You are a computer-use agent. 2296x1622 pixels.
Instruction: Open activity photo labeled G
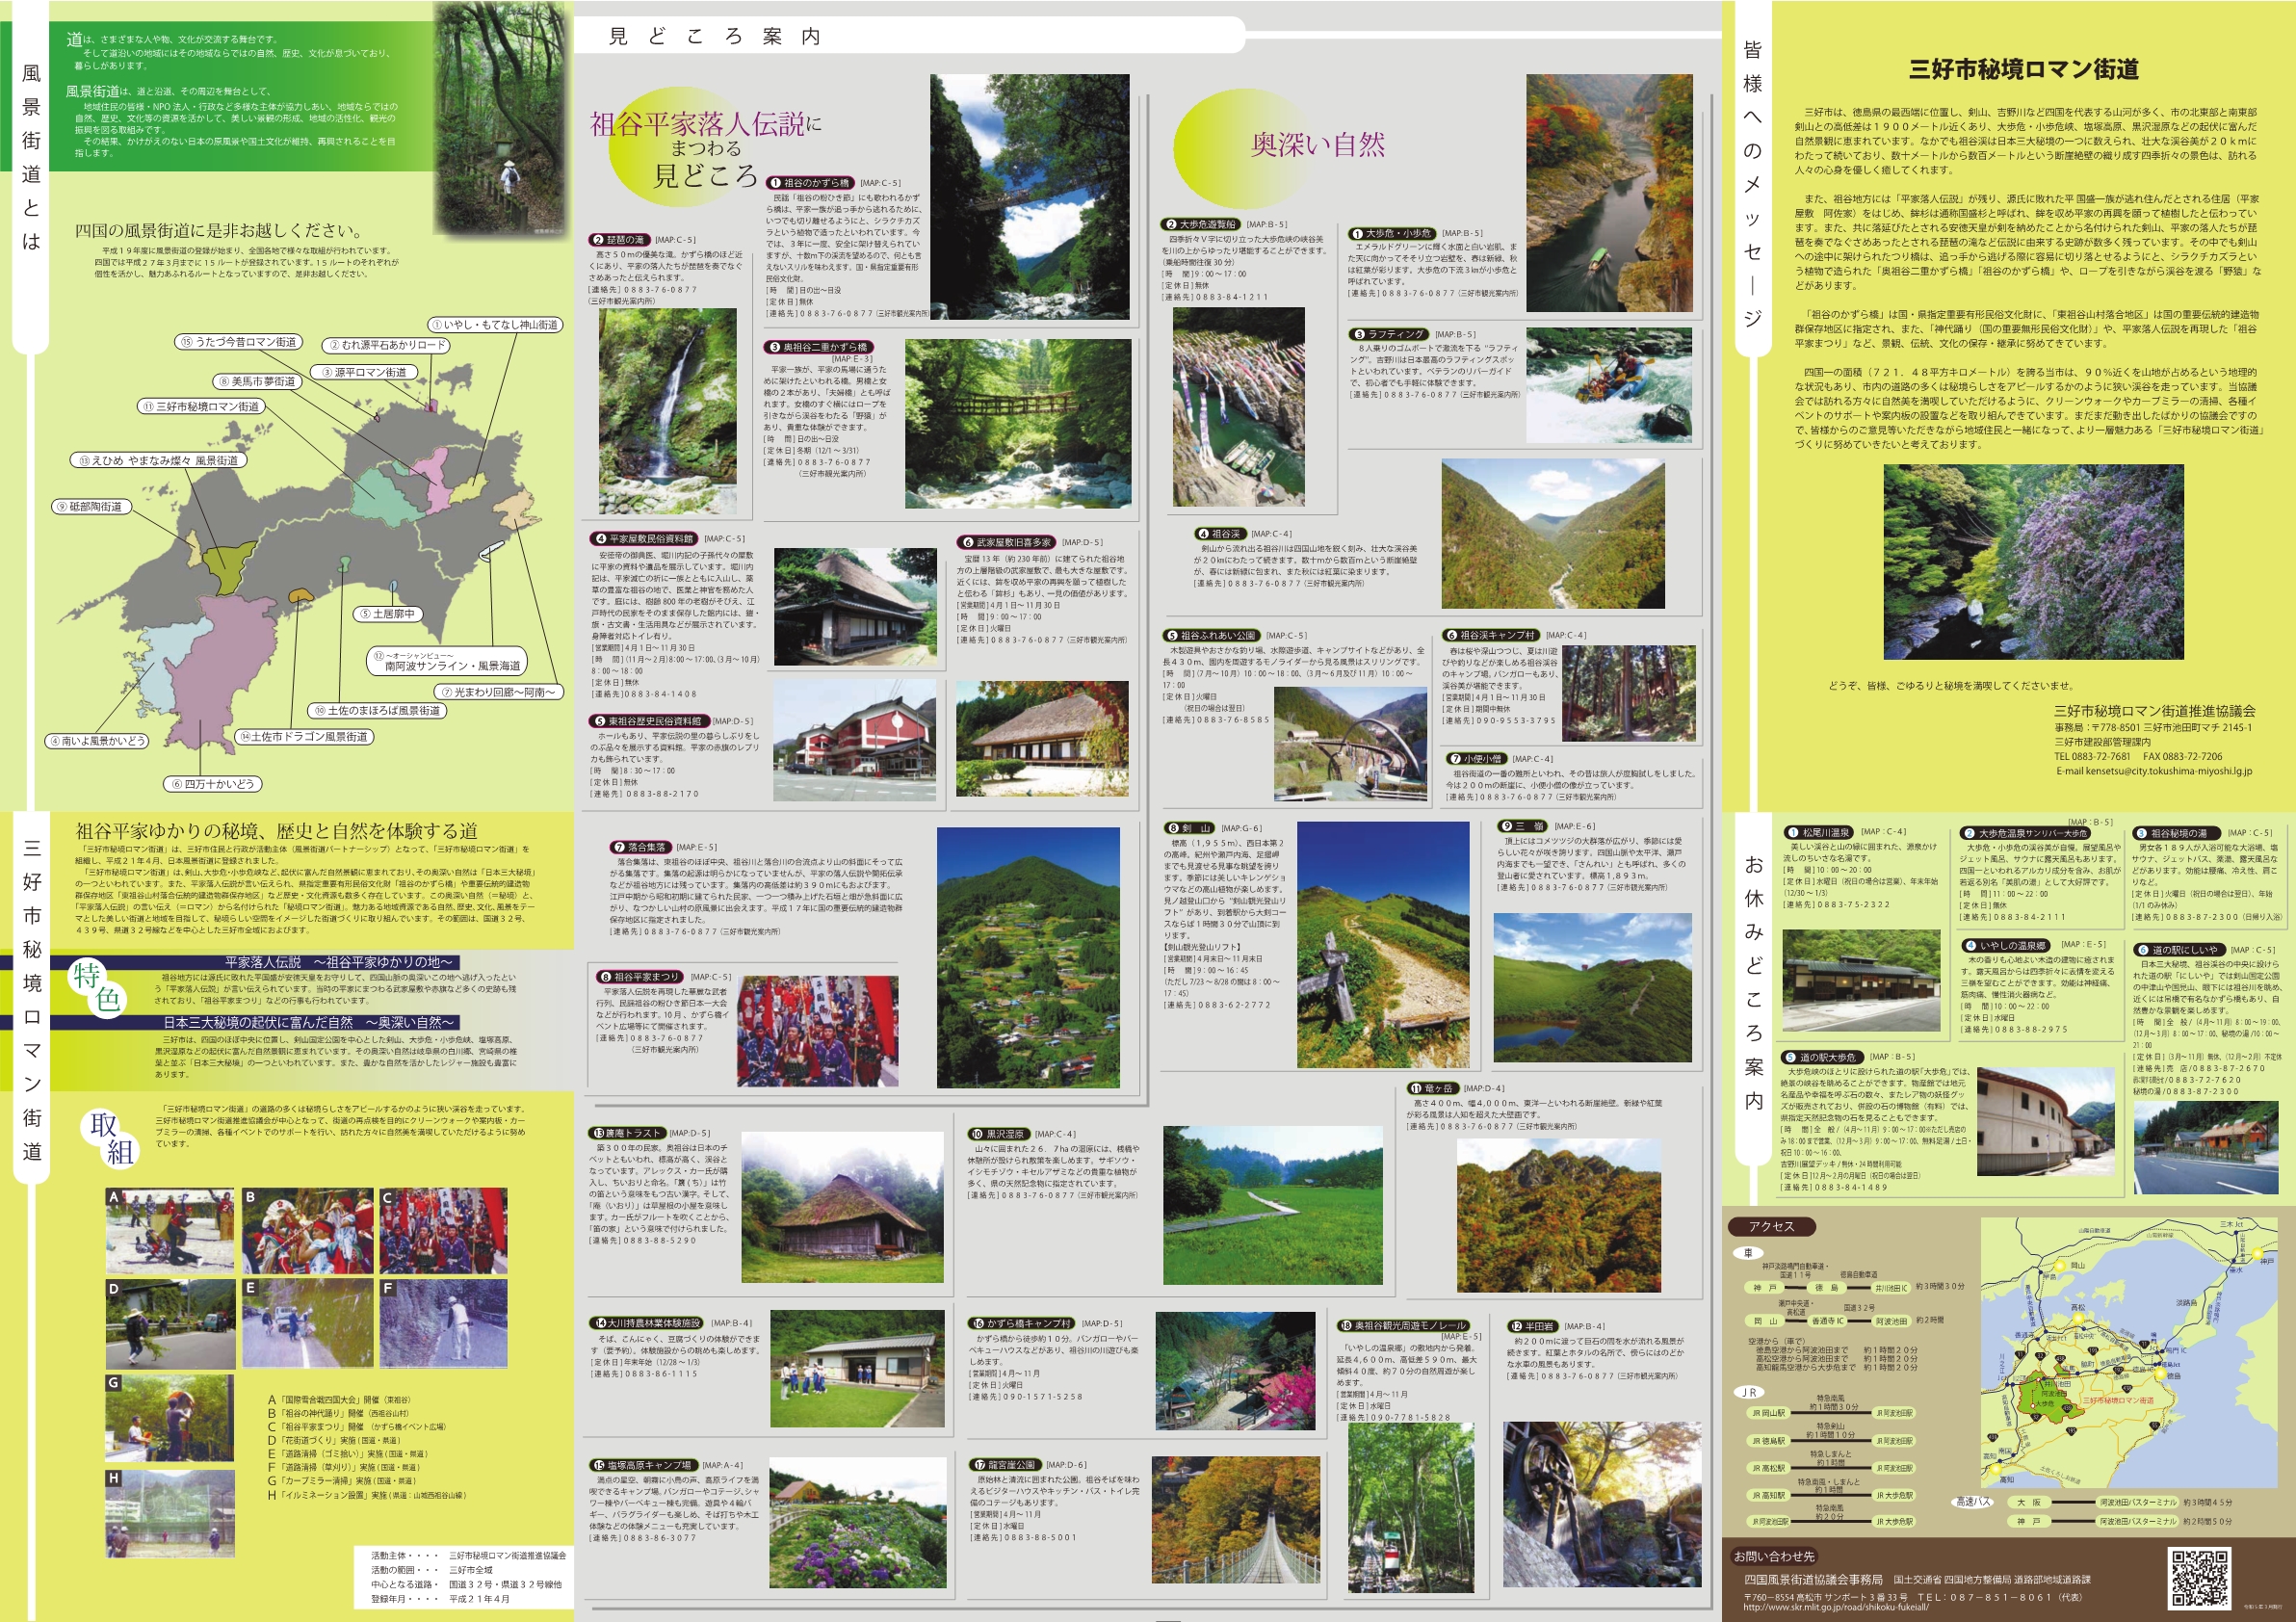(170, 1418)
